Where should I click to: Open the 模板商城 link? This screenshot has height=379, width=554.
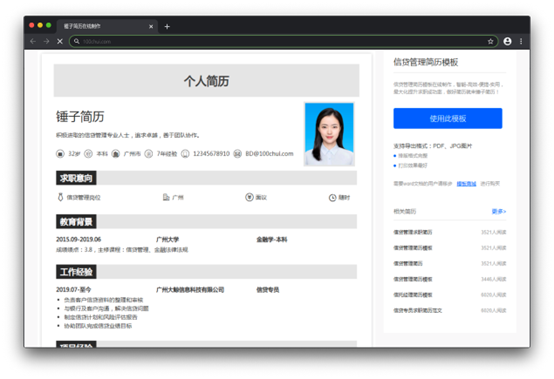click(x=466, y=184)
